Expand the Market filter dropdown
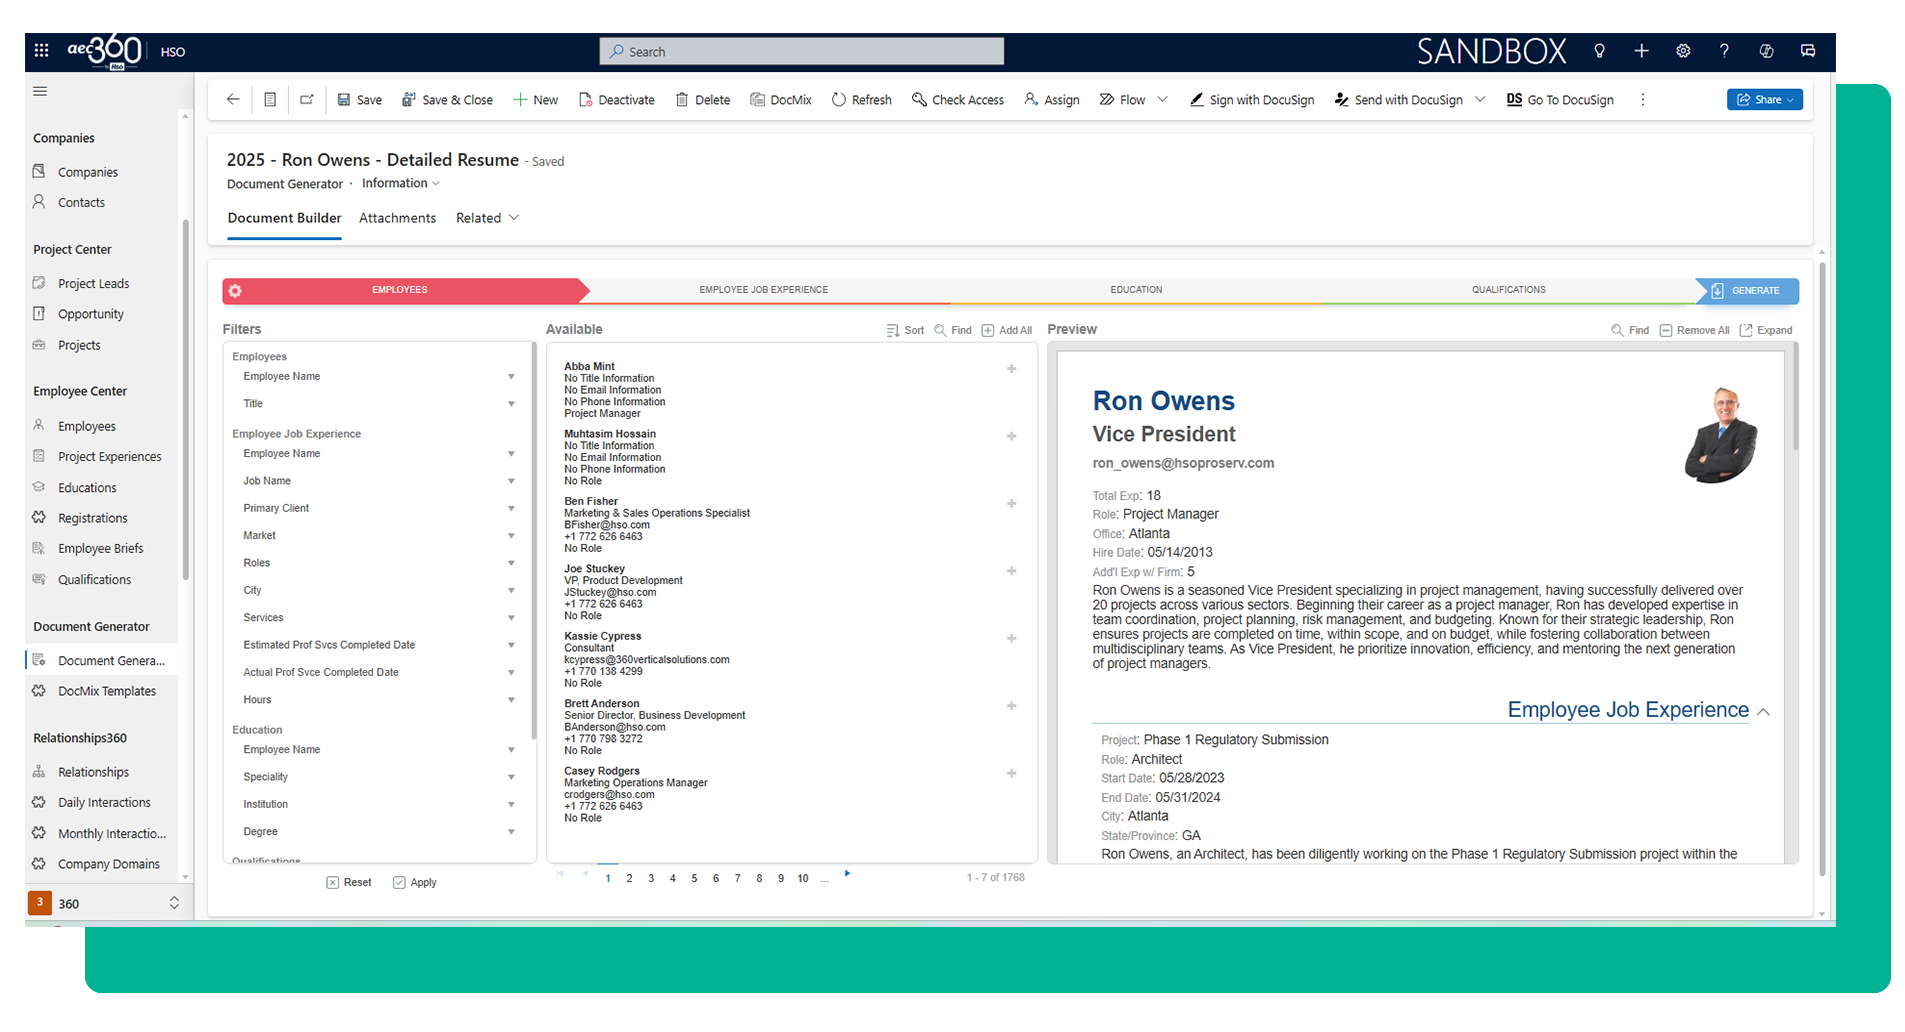Viewport: 1905px width, 1032px height. (x=511, y=536)
